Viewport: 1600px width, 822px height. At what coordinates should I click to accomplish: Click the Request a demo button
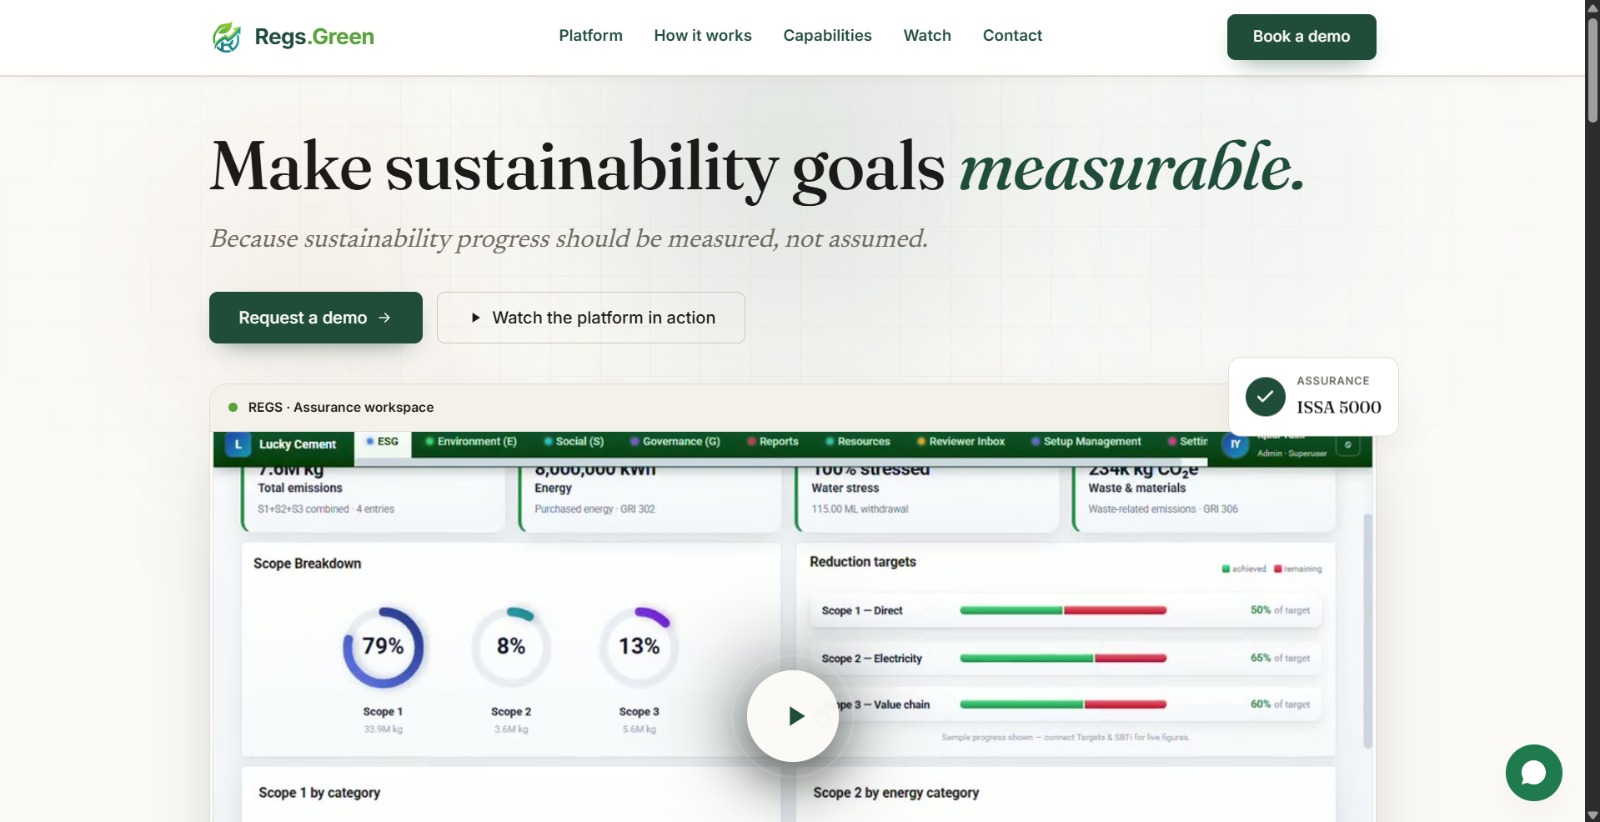pyautogui.click(x=316, y=318)
